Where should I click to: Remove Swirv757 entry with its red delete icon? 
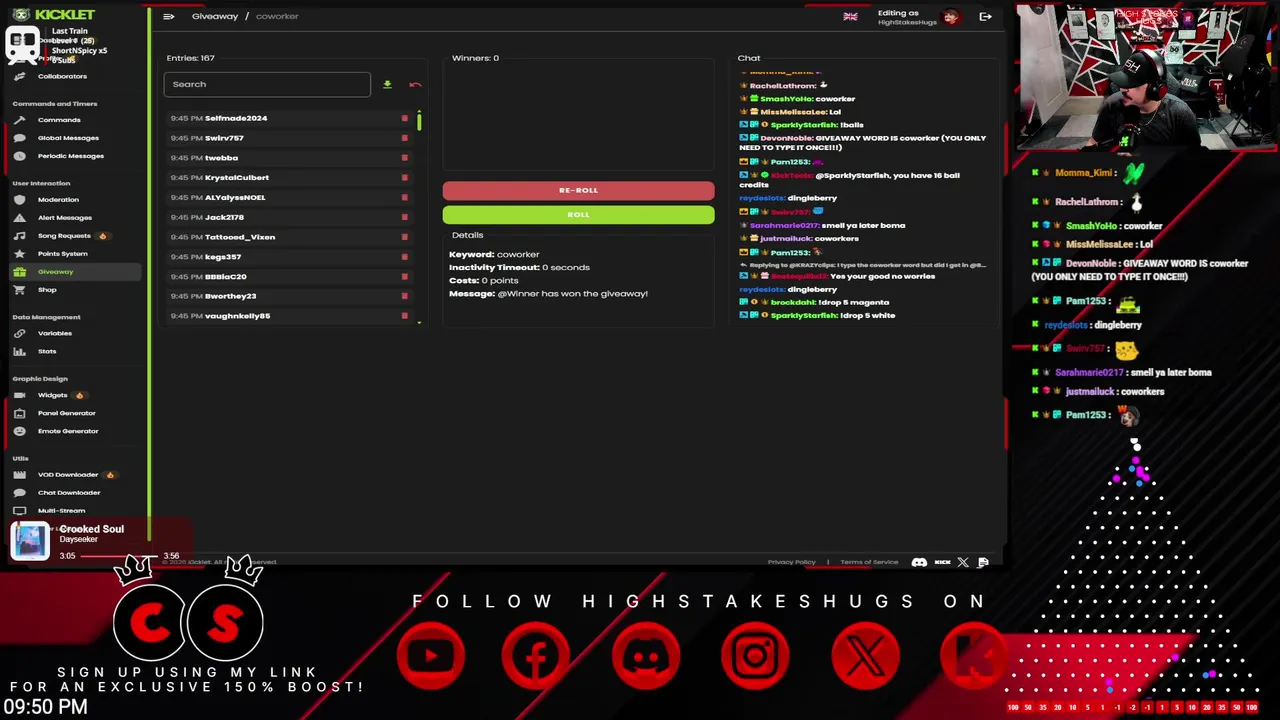tap(404, 138)
